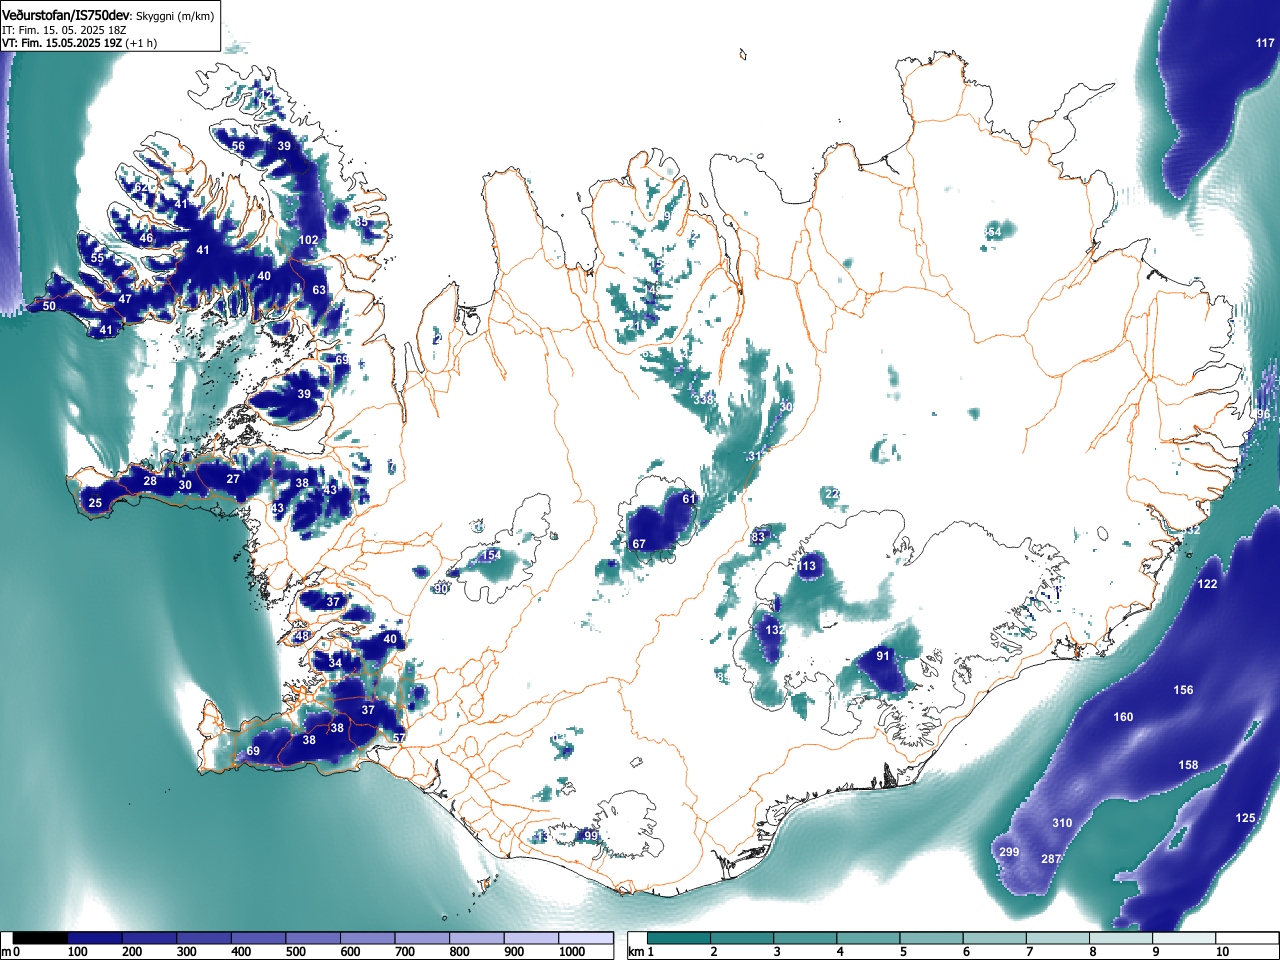Click the 83 visibility value label
This screenshot has height=960, width=1280.
pos(758,537)
